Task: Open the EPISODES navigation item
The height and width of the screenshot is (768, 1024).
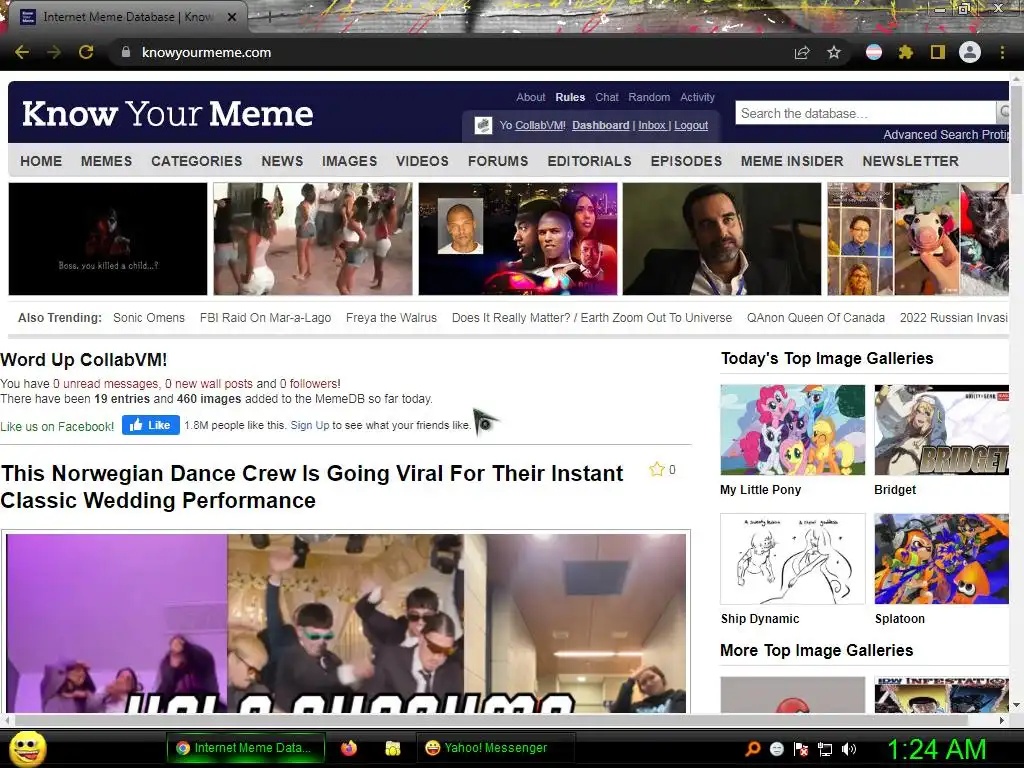Action: 686,161
